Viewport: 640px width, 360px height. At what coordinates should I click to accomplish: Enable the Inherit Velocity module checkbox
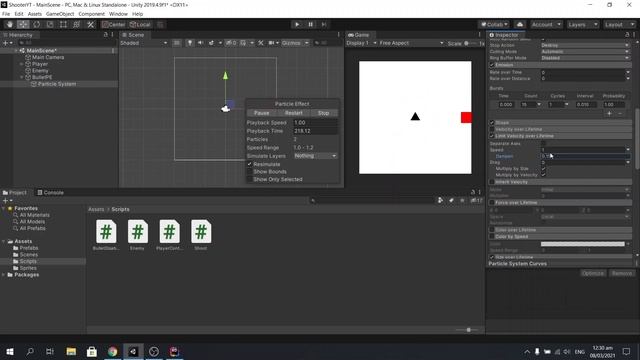492,182
